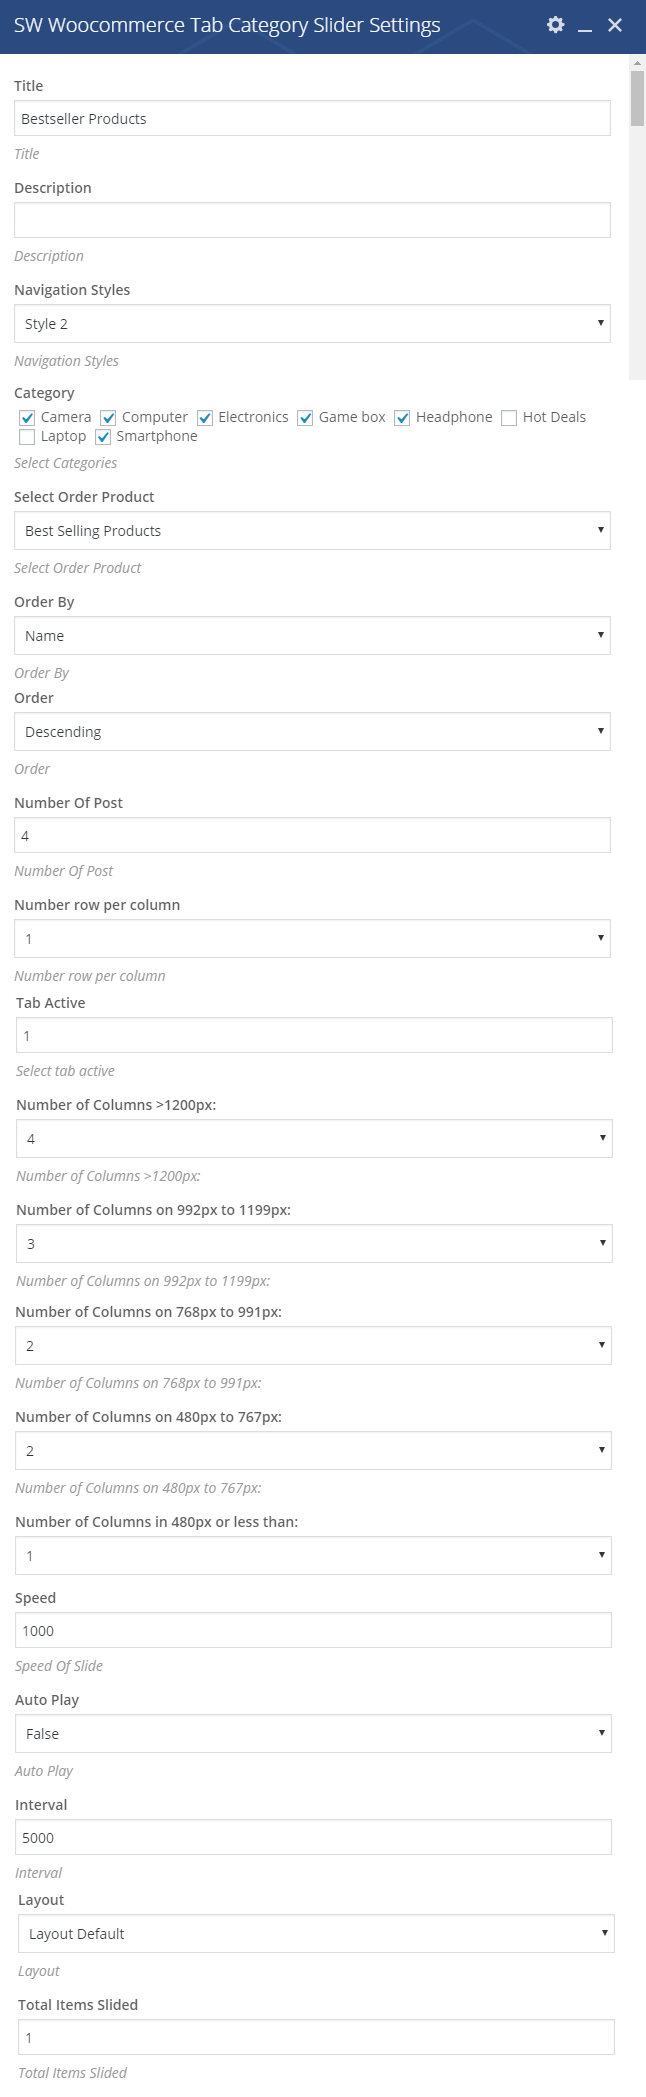Image resolution: width=646 pixels, height=2097 pixels.
Task: Open the Navigation Styles dropdown
Action: [312, 324]
